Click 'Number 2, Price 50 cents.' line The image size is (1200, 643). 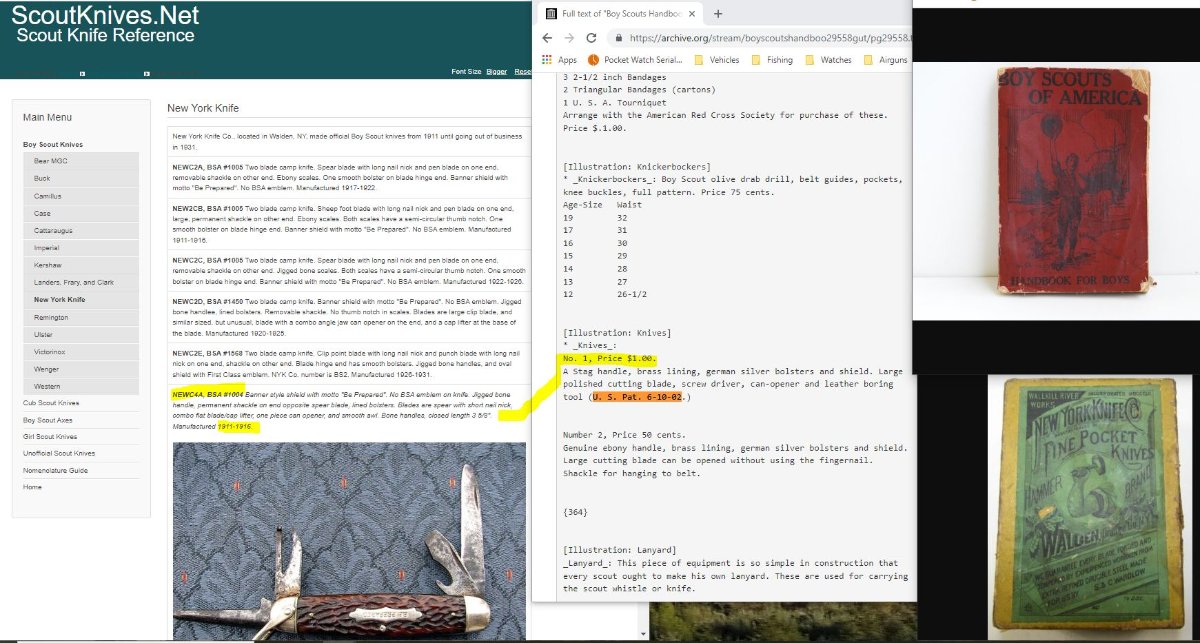click(x=626, y=435)
